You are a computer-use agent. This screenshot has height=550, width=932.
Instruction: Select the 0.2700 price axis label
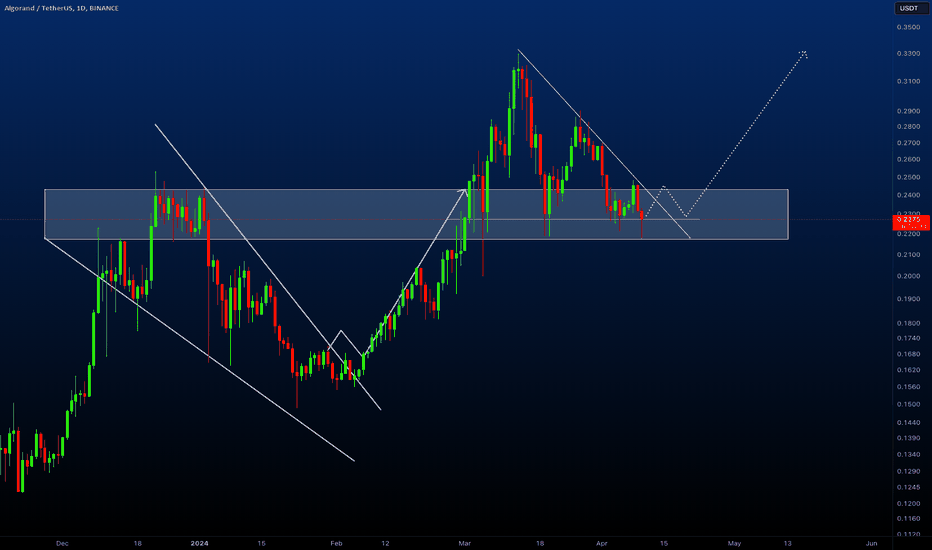(x=908, y=143)
